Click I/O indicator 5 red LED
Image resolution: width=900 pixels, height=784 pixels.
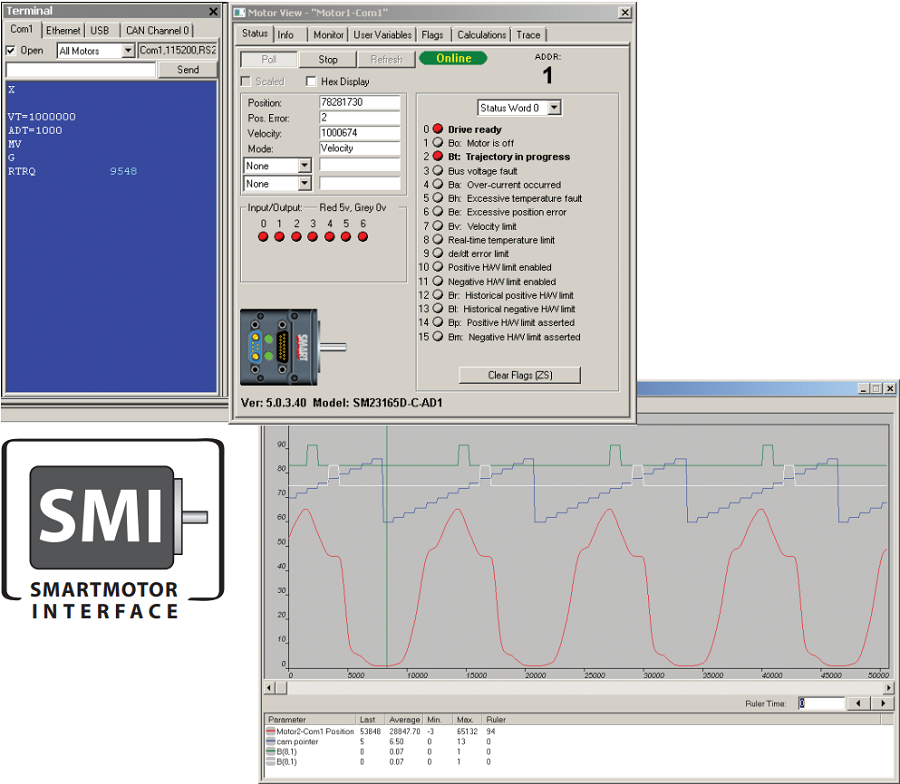[346, 236]
